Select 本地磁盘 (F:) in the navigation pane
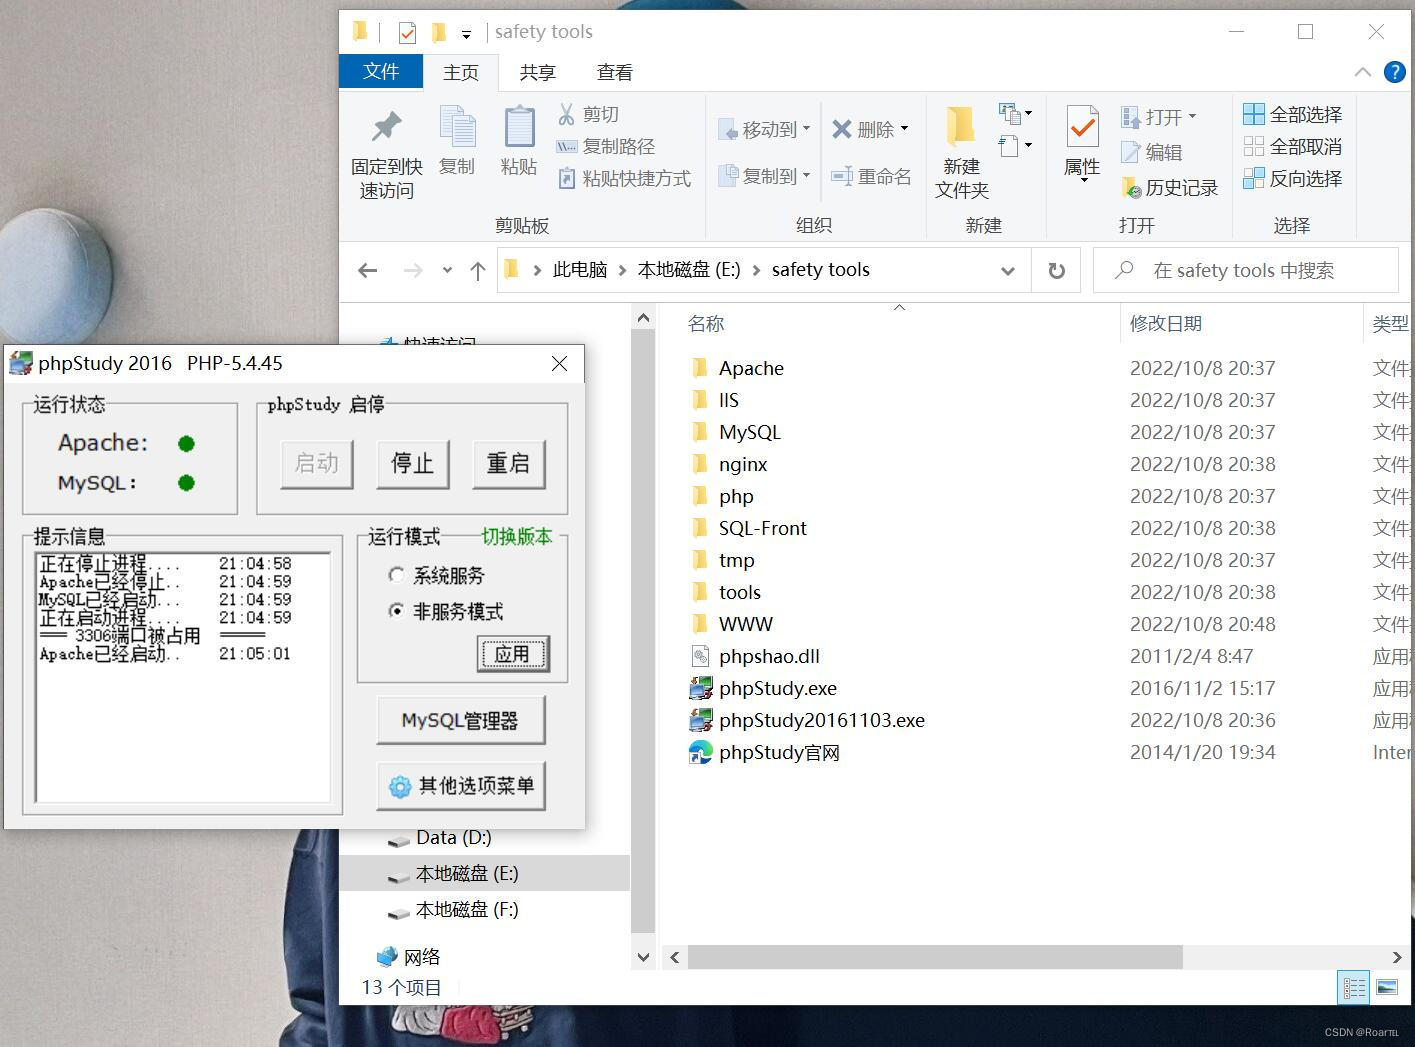The width and height of the screenshot is (1415, 1047). 467,910
